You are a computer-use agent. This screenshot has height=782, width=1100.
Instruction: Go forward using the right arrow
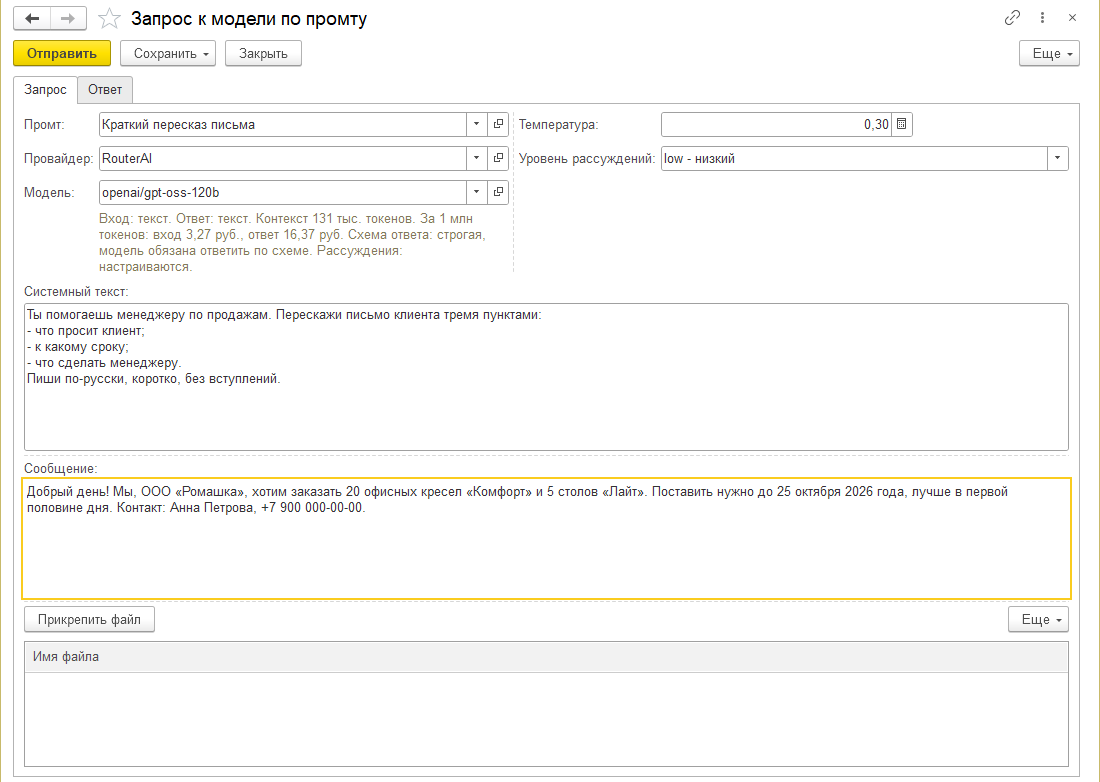68,19
